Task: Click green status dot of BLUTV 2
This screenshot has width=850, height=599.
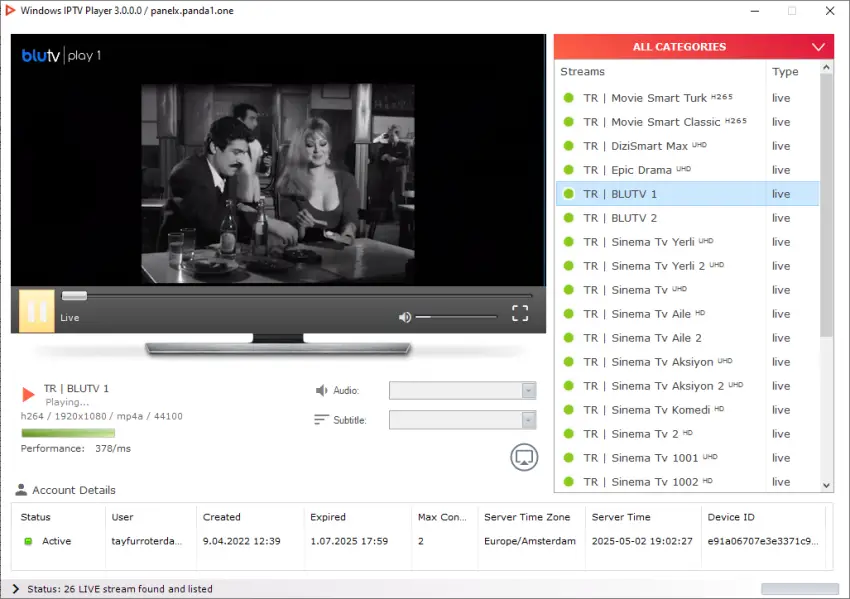Action: point(568,218)
